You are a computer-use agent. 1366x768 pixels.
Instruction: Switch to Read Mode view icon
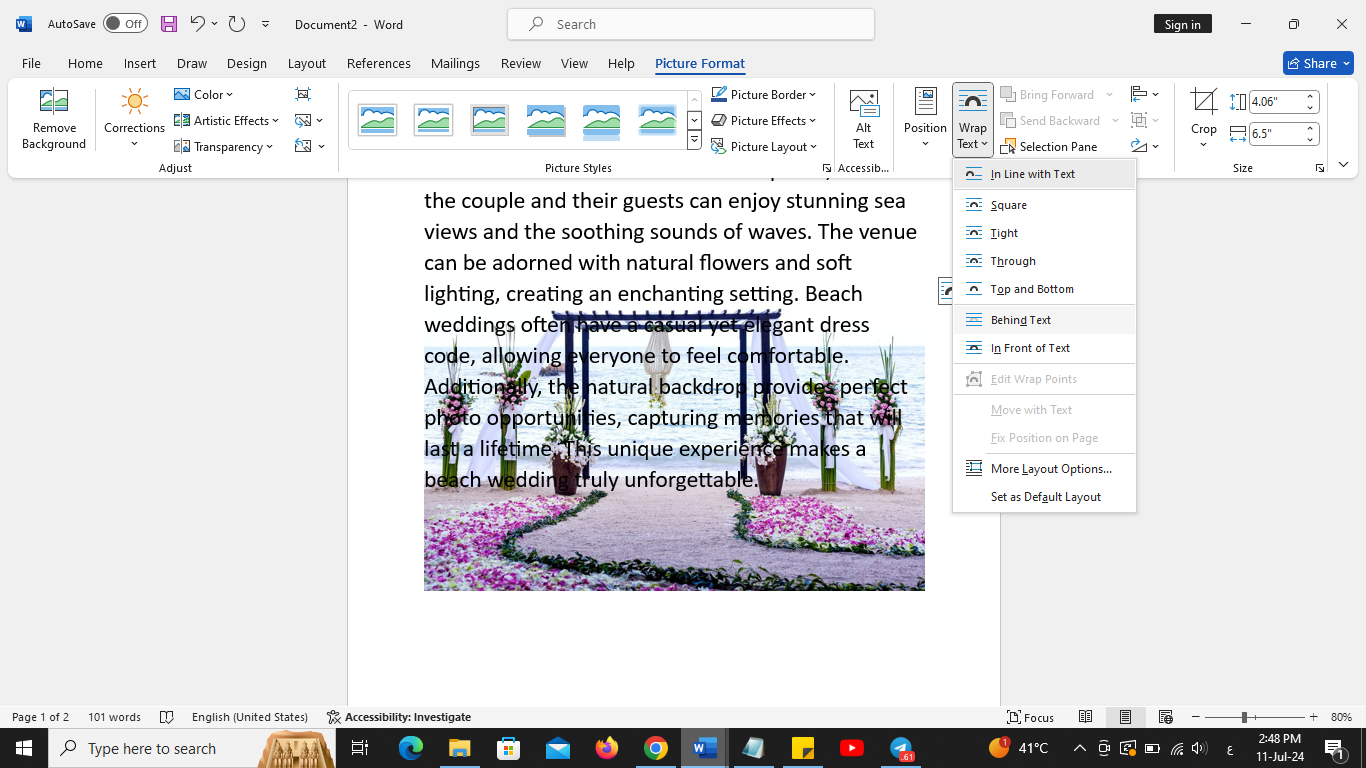tap(1085, 717)
